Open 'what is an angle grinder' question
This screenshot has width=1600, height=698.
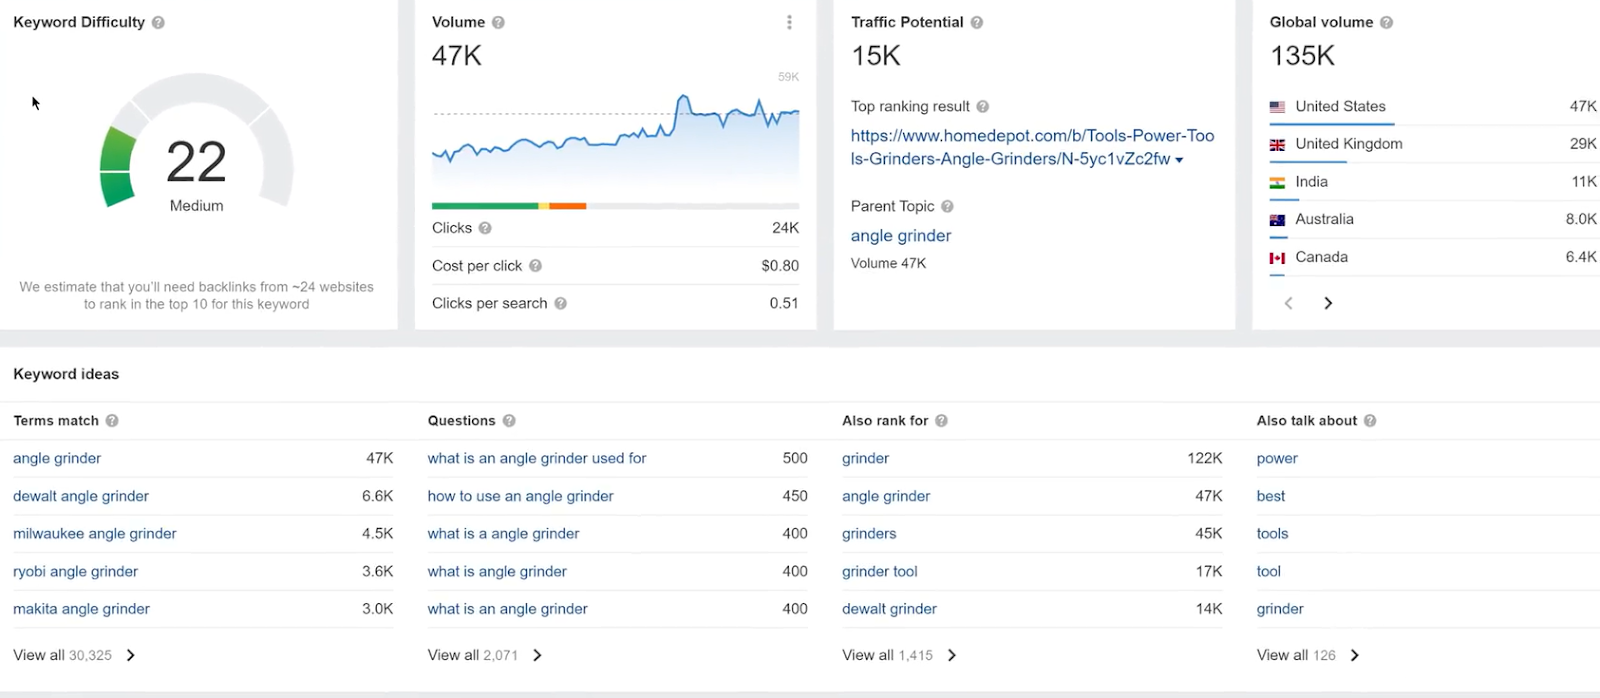click(508, 609)
